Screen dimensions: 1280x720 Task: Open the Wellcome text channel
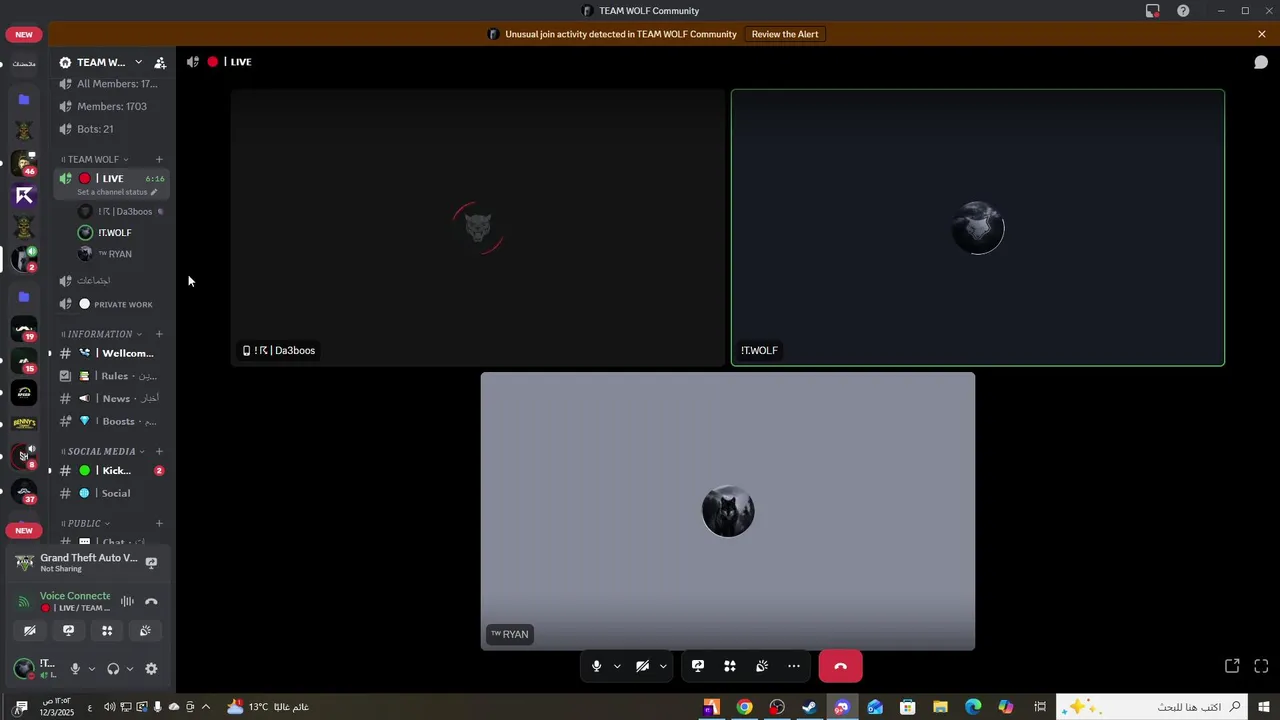112,353
